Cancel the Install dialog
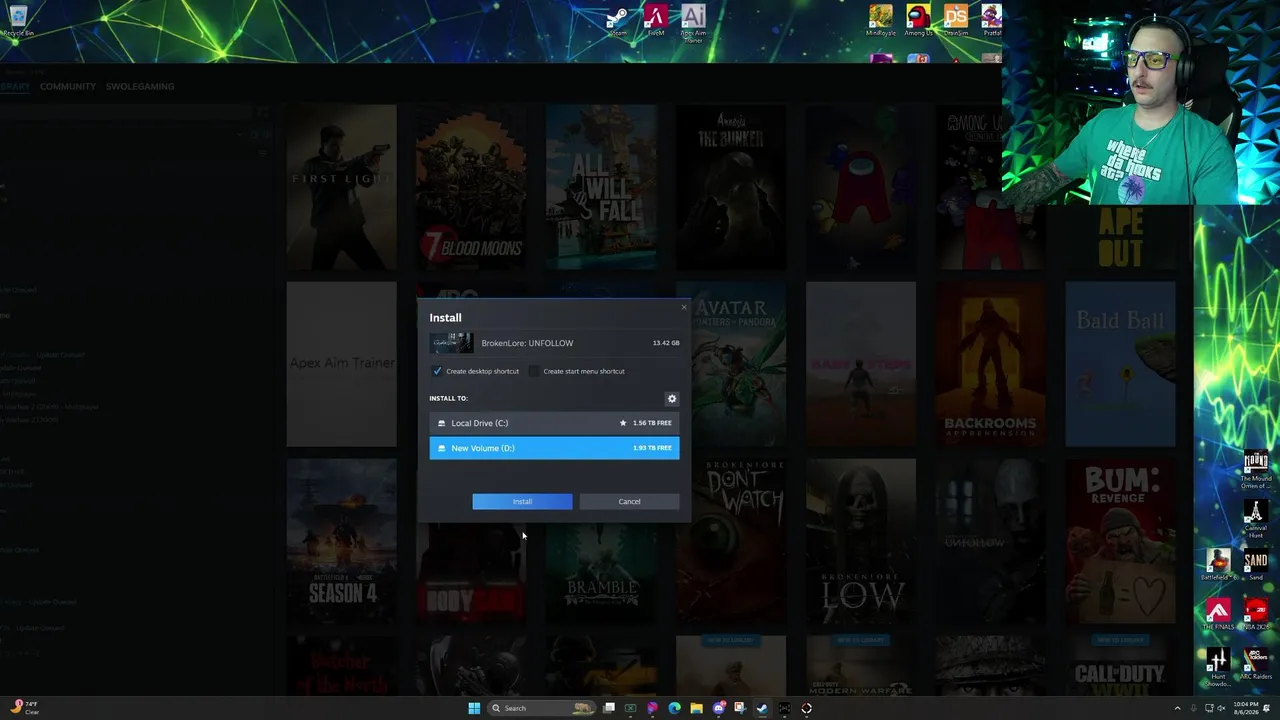 [x=629, y=502]
